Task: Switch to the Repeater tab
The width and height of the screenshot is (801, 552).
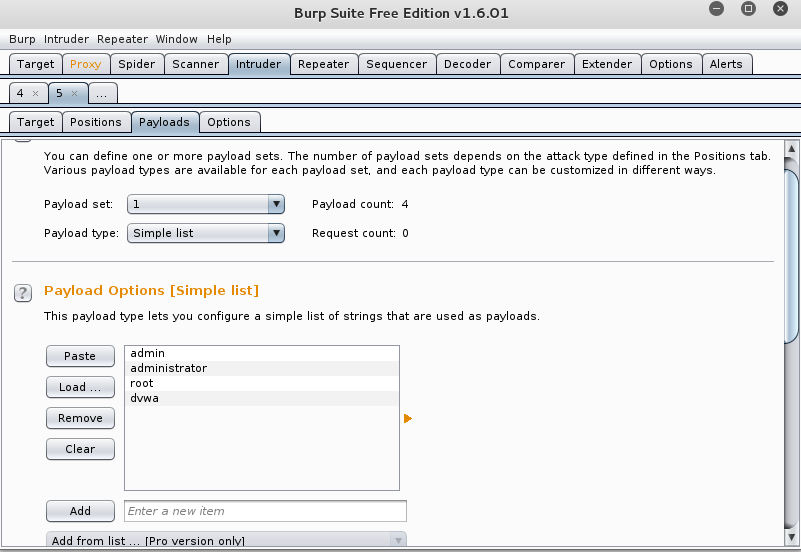Action: pyautogui.click(x=323, y=64)
